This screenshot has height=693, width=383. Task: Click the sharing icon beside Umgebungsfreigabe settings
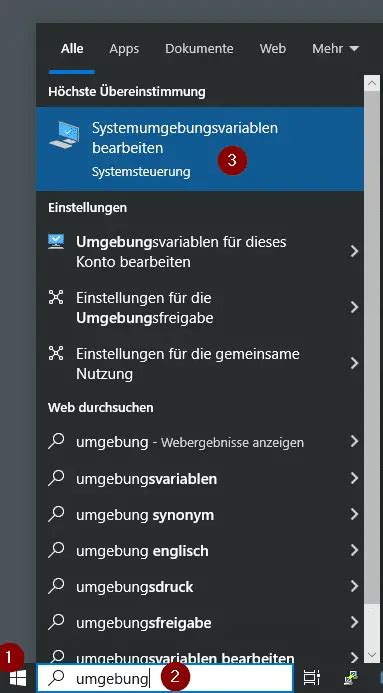tap(56, 297)
